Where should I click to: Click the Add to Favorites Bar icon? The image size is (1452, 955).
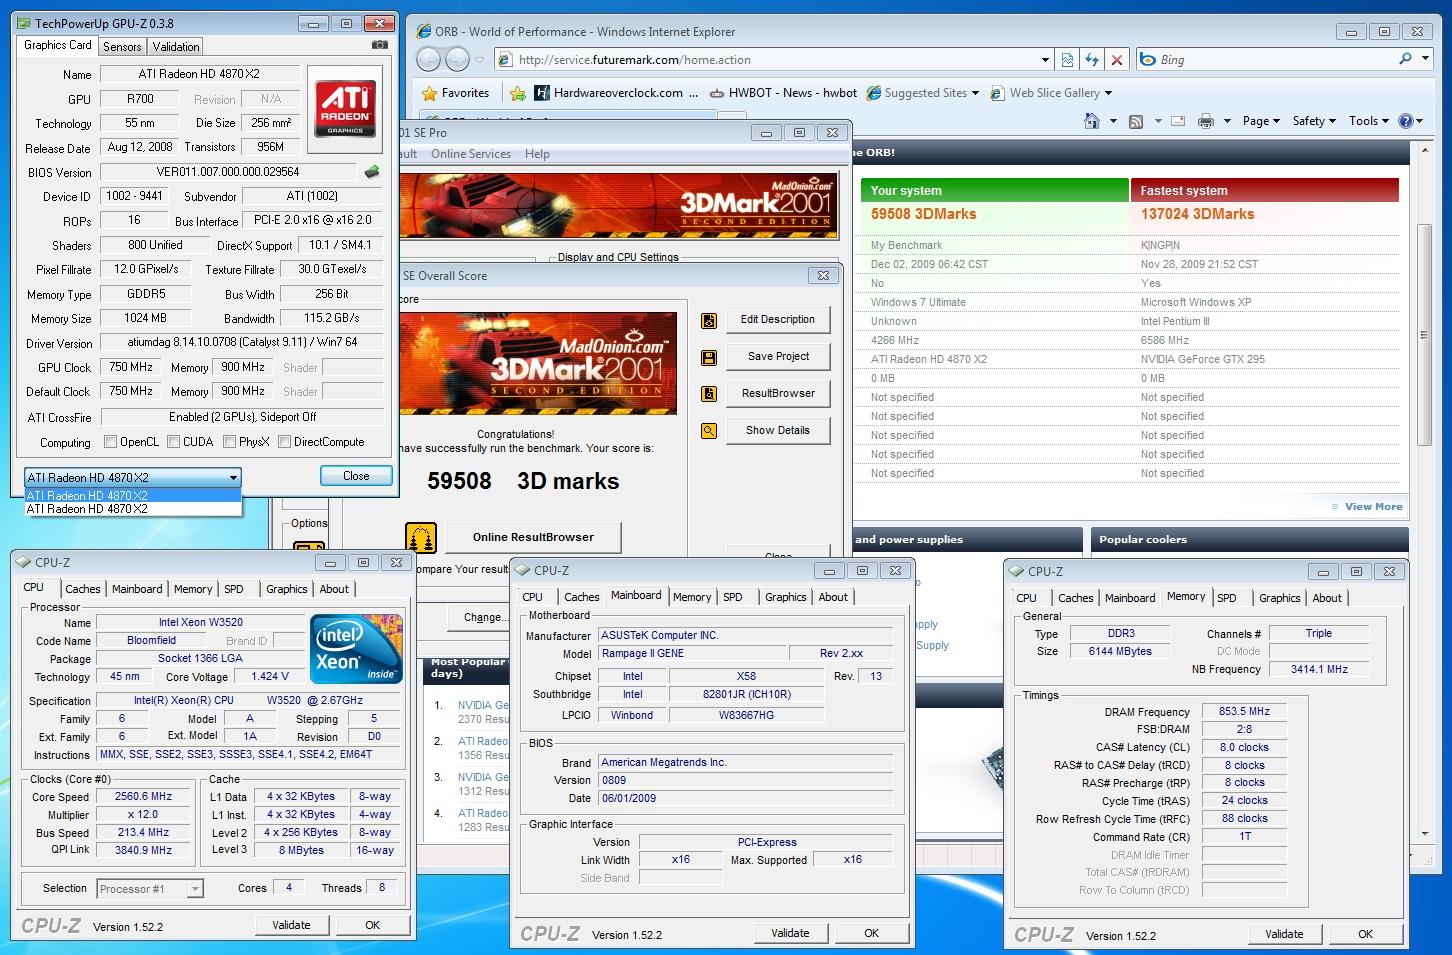tap(517, 93)
